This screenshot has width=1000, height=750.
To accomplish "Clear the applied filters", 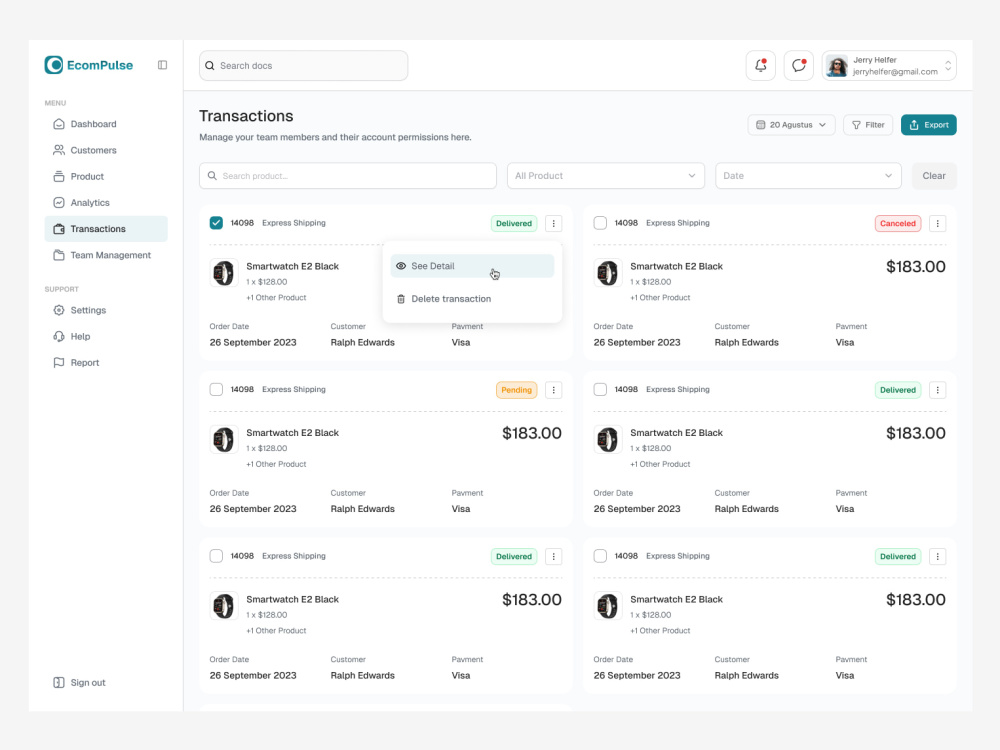I will (934, 175).
